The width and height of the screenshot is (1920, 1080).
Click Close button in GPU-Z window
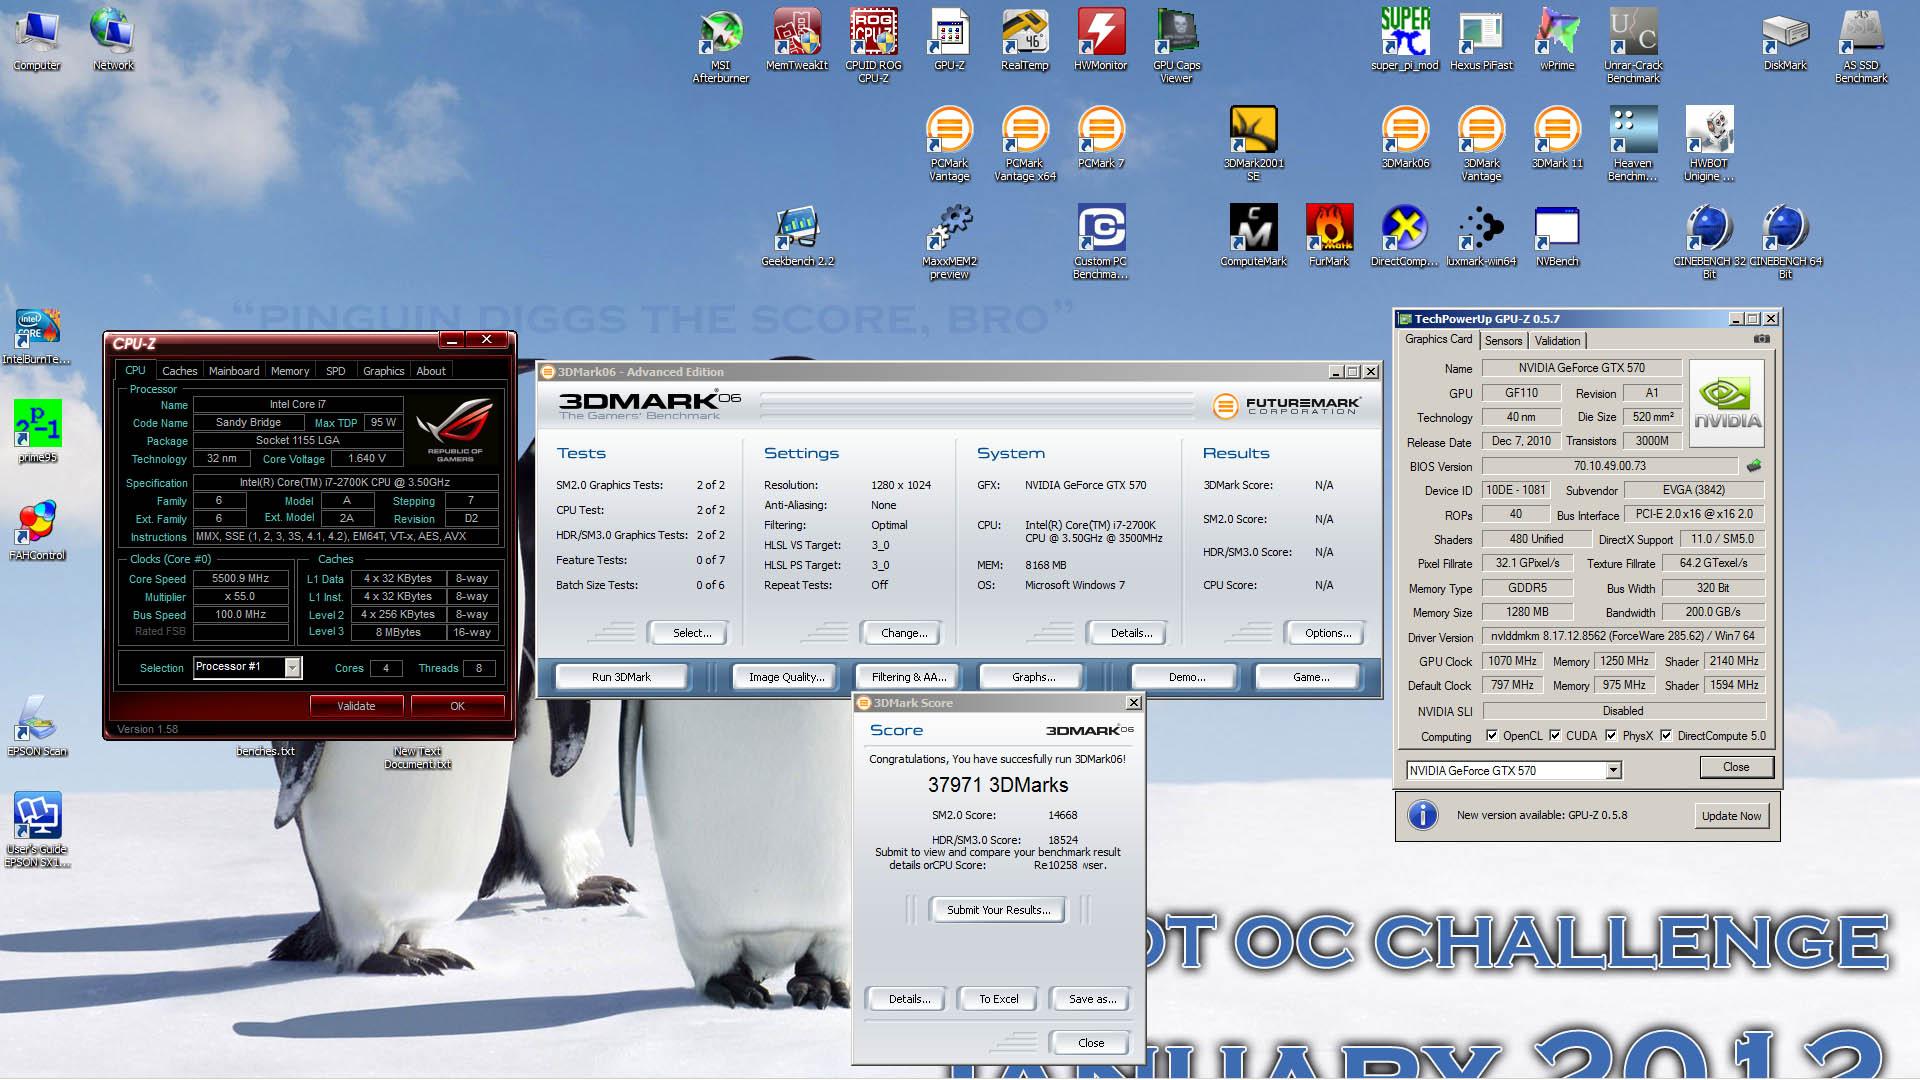[1736, 767]
